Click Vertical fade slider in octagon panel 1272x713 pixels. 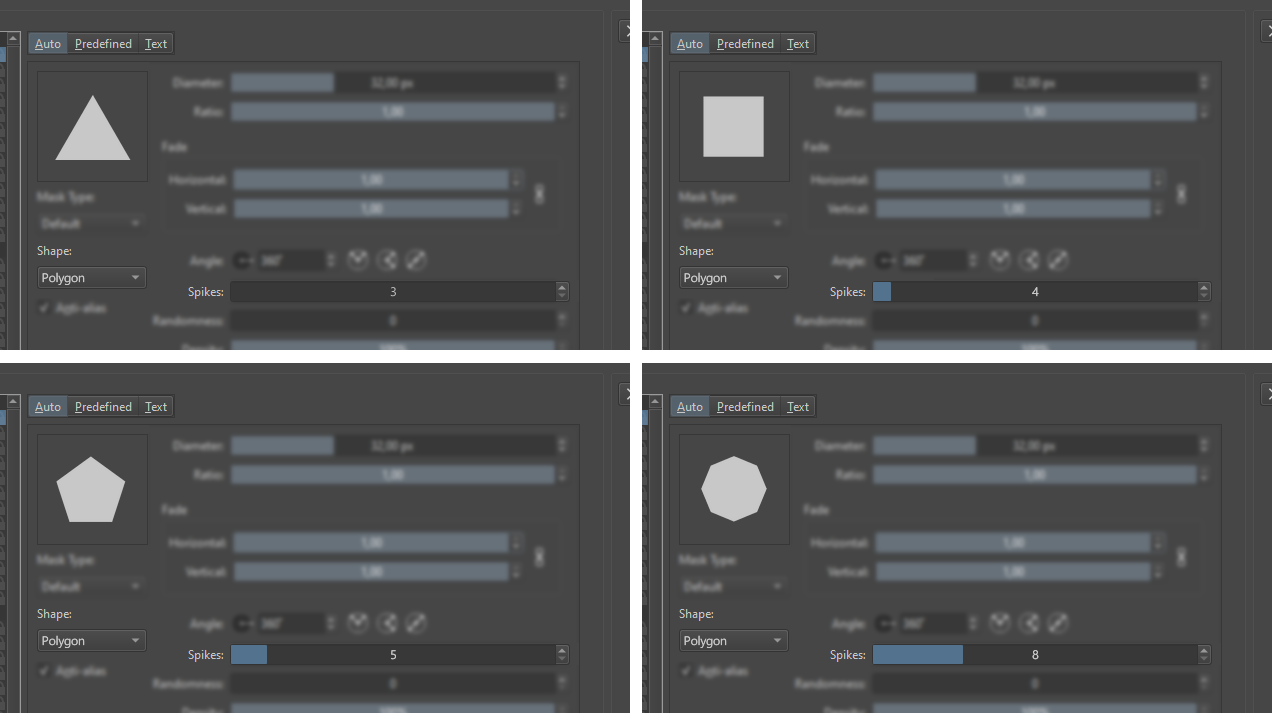(x=1013, y=572)
